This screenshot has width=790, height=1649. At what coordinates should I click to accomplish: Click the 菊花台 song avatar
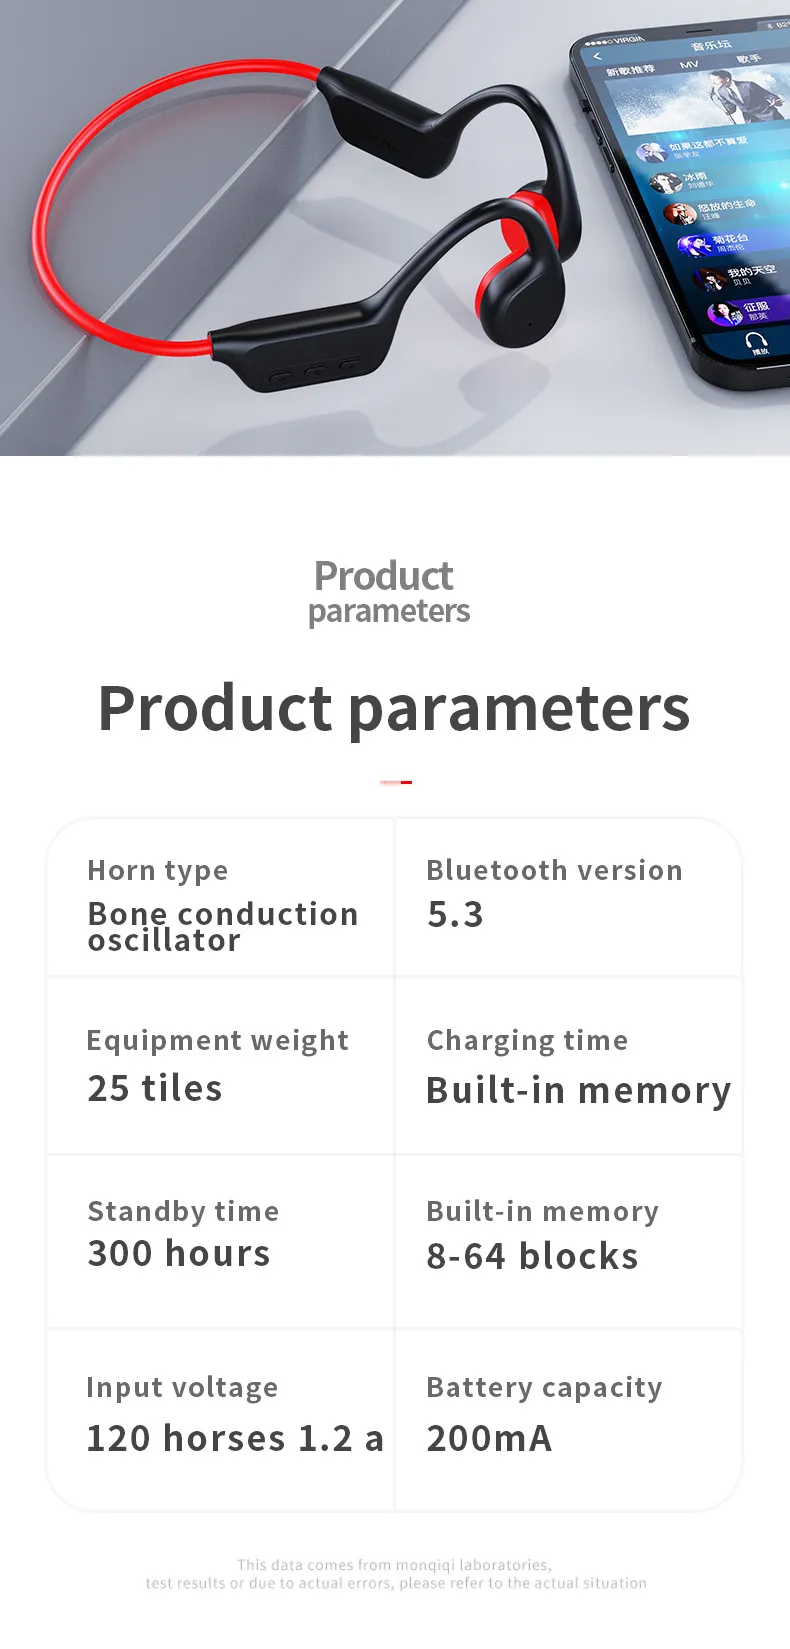click(x=695, y=246)
